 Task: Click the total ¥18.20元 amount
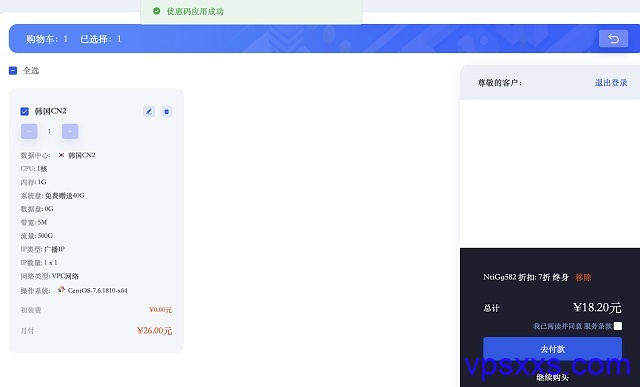tap(597, 307)
